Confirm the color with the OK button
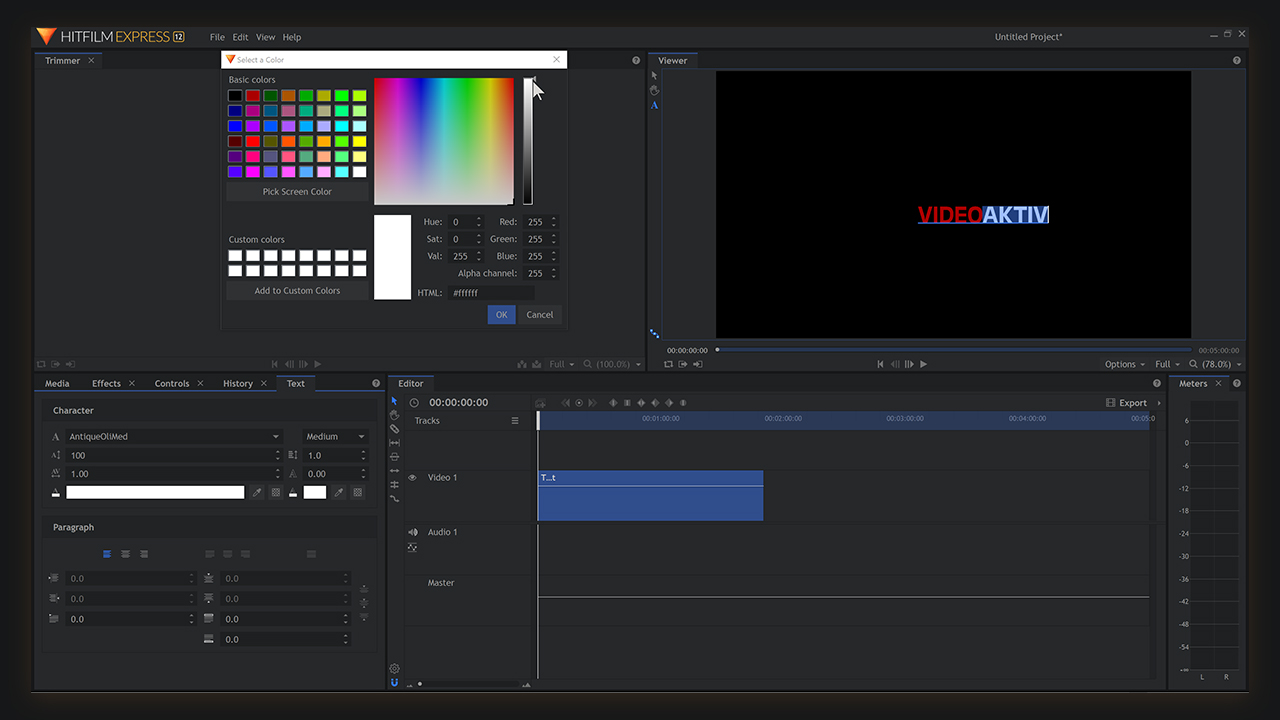The image size is (1280, 720). pos(501,315)
